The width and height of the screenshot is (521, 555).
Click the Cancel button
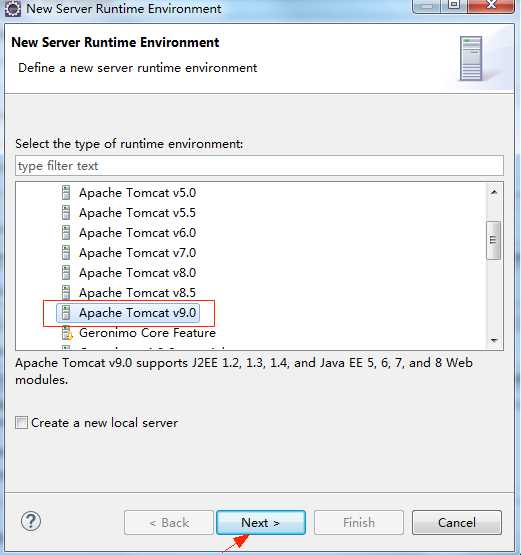pos(457,522)
